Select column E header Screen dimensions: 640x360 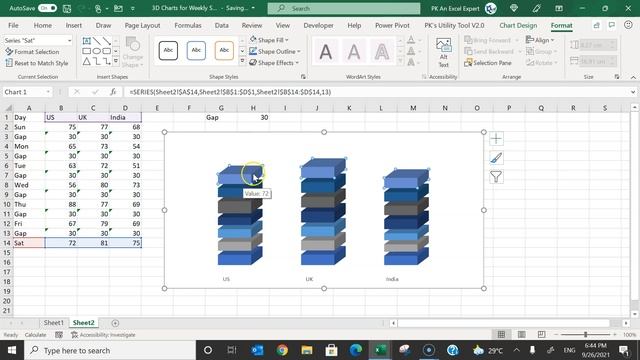(x=157, y=108)
